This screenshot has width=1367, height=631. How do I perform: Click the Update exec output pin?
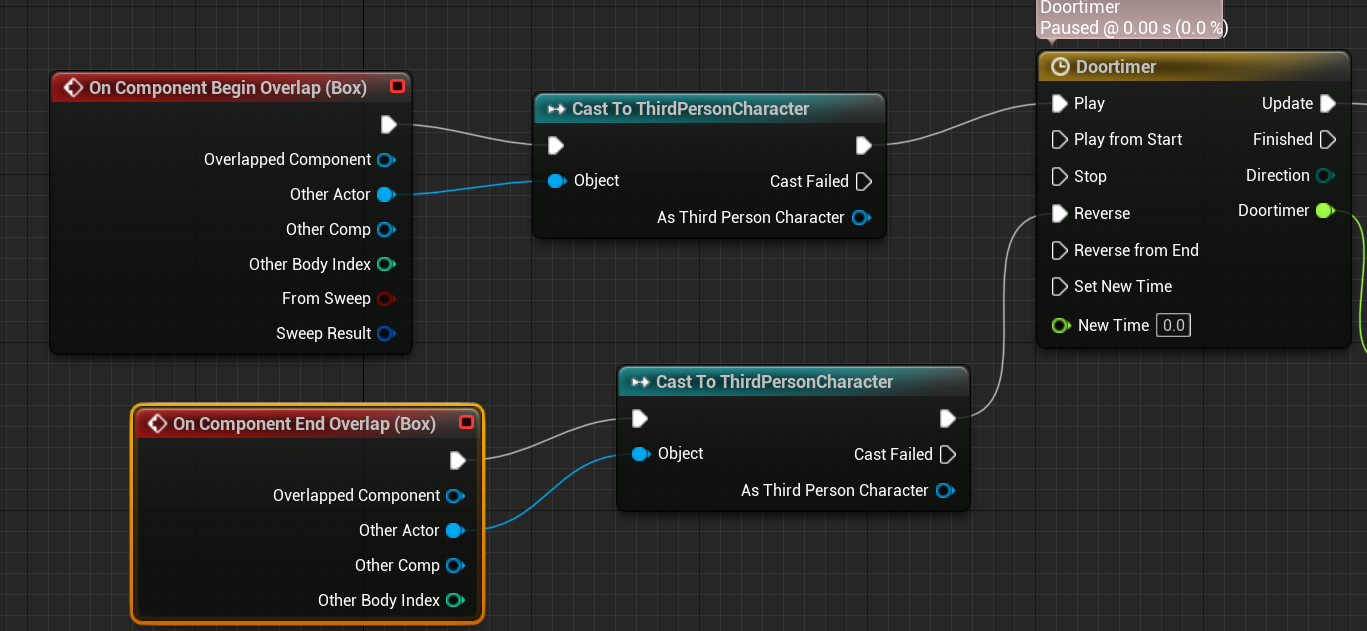1328,103
